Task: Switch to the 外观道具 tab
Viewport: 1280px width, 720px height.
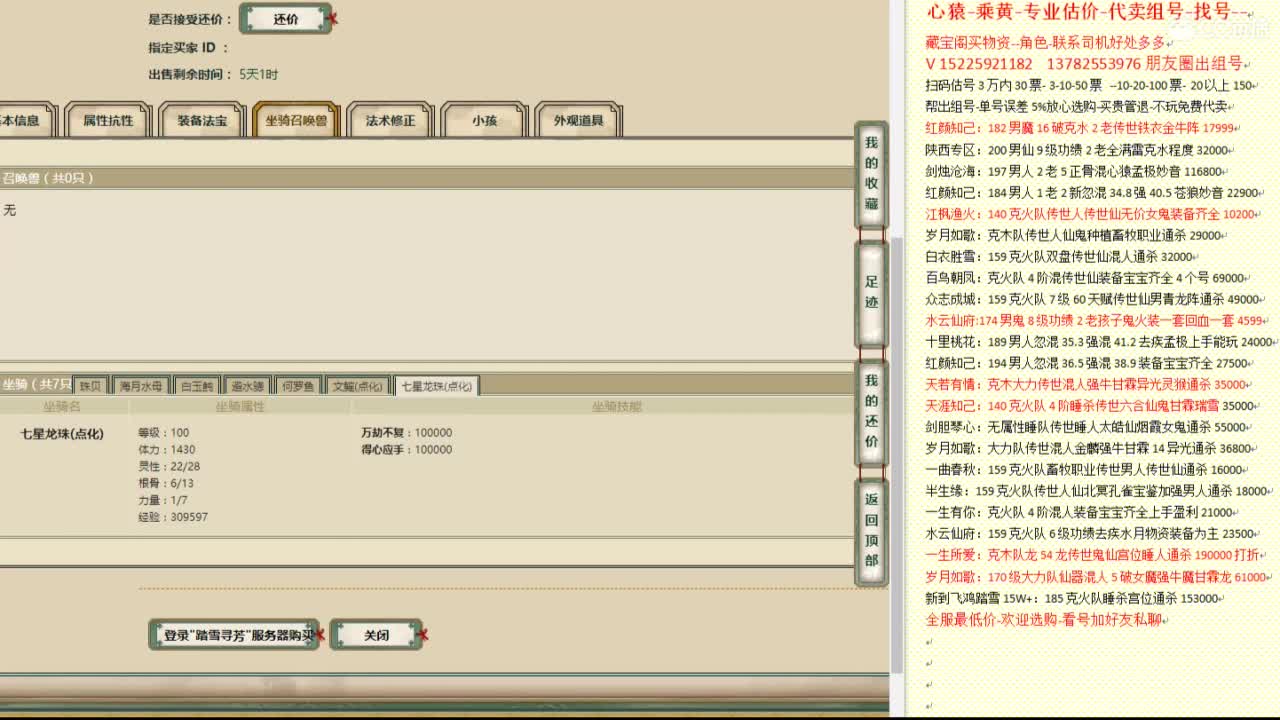Action: [x=578, y=120]
